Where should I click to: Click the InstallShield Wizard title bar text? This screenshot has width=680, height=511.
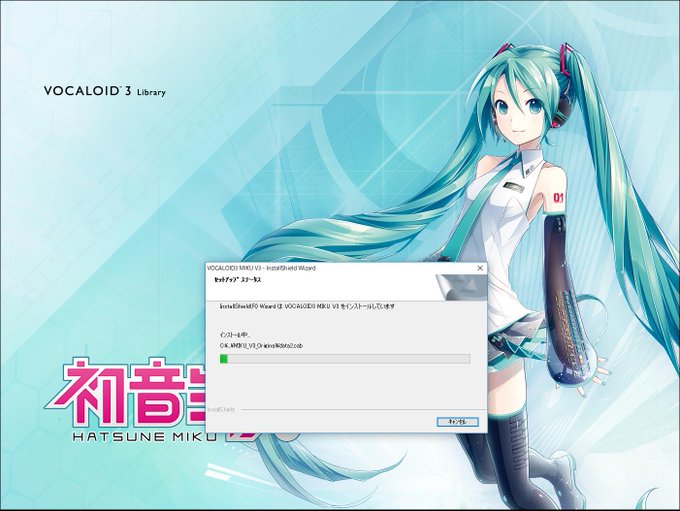coord(262,268)
